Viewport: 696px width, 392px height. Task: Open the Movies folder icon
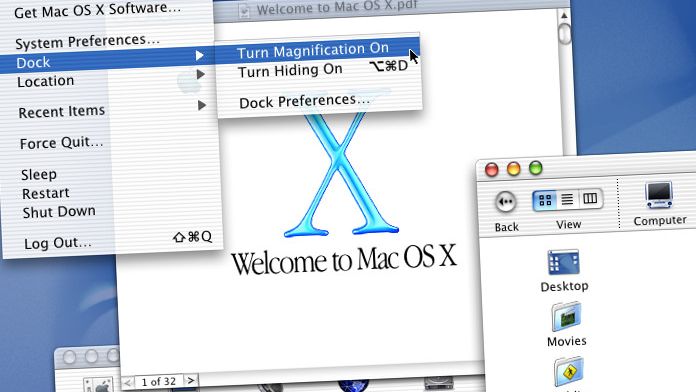pyautogui.click(x=566, y=317)
